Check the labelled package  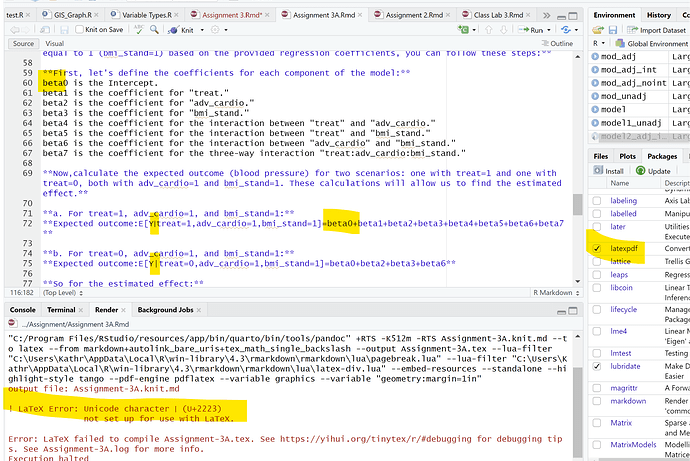(x=597, y=214)
